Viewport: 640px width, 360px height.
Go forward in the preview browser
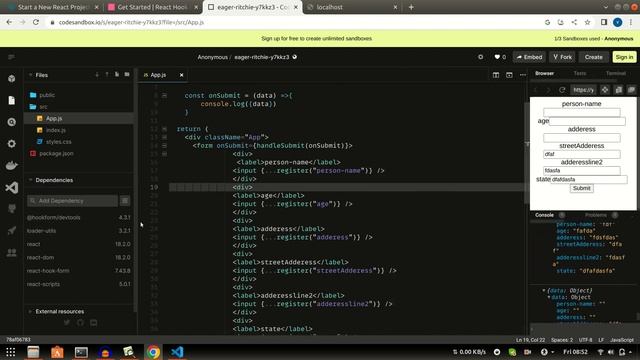tap(549, 90)
